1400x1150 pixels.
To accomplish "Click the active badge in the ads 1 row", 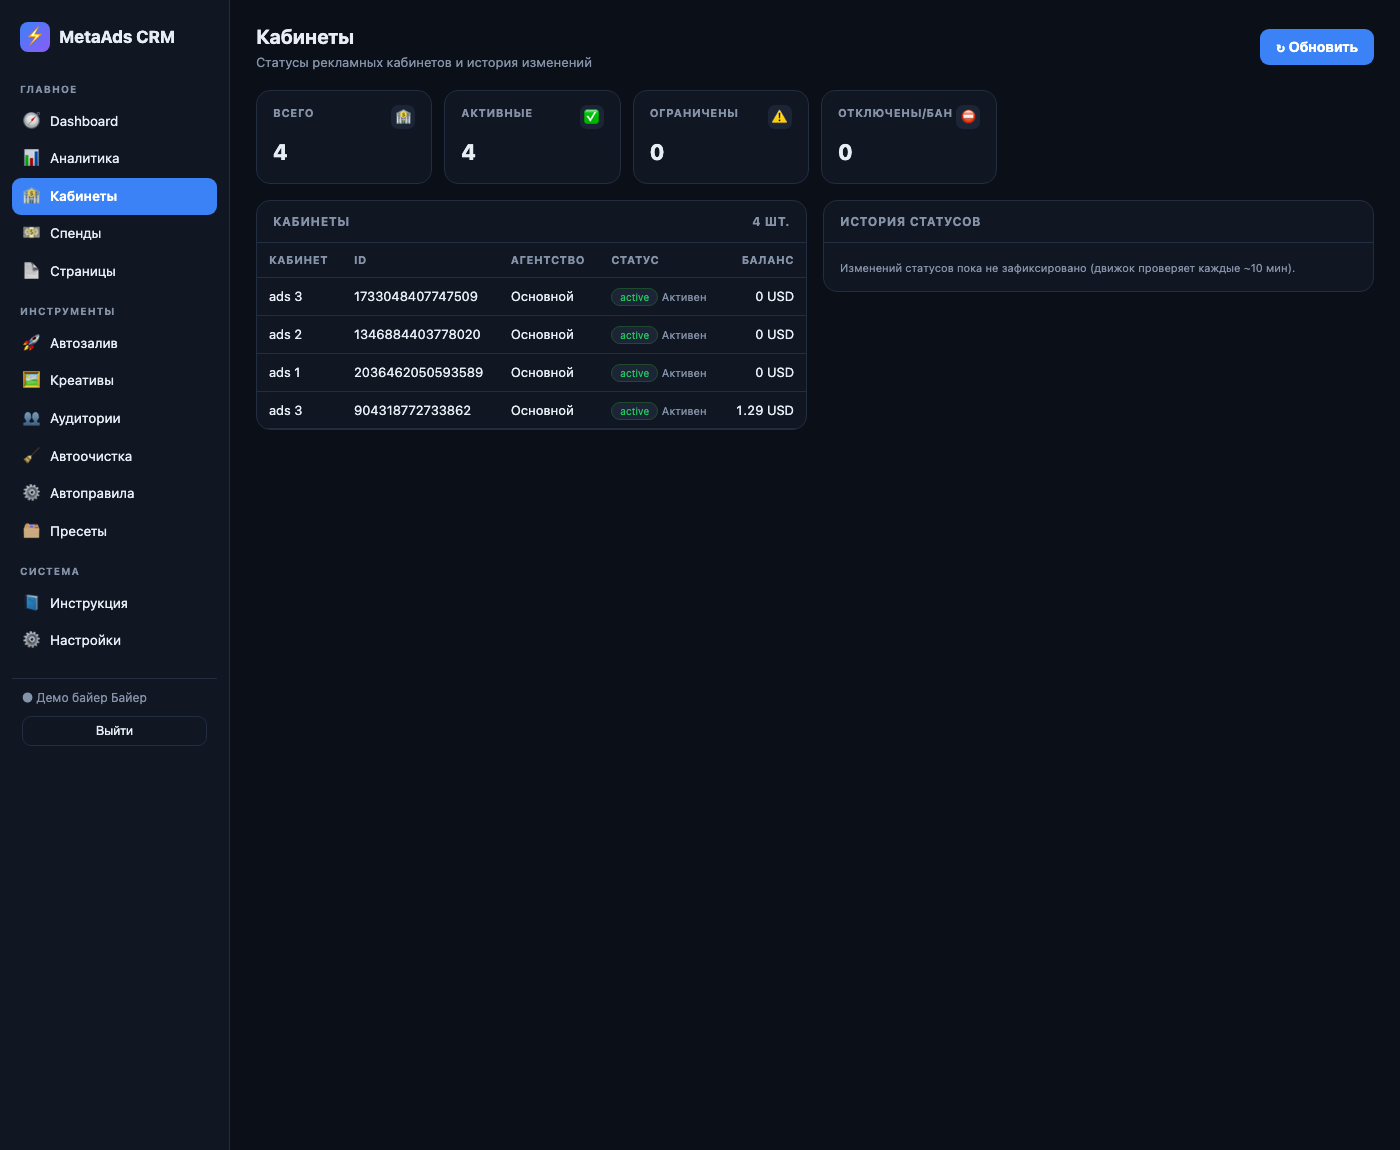I will coord(634,373).
